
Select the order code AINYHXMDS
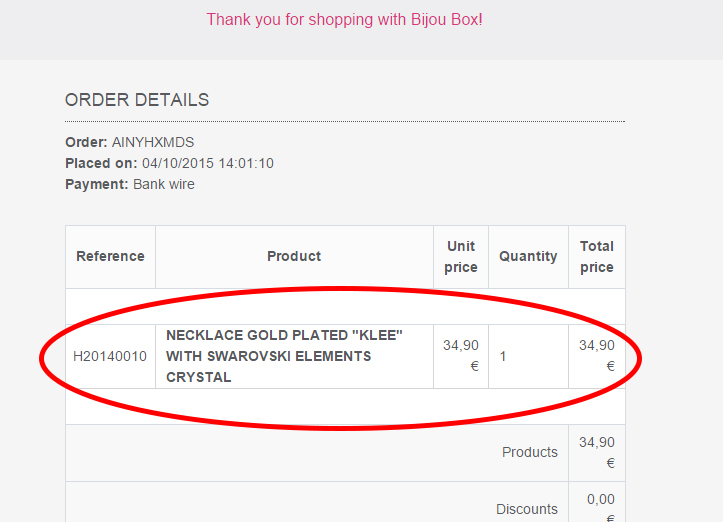point(153,142)
